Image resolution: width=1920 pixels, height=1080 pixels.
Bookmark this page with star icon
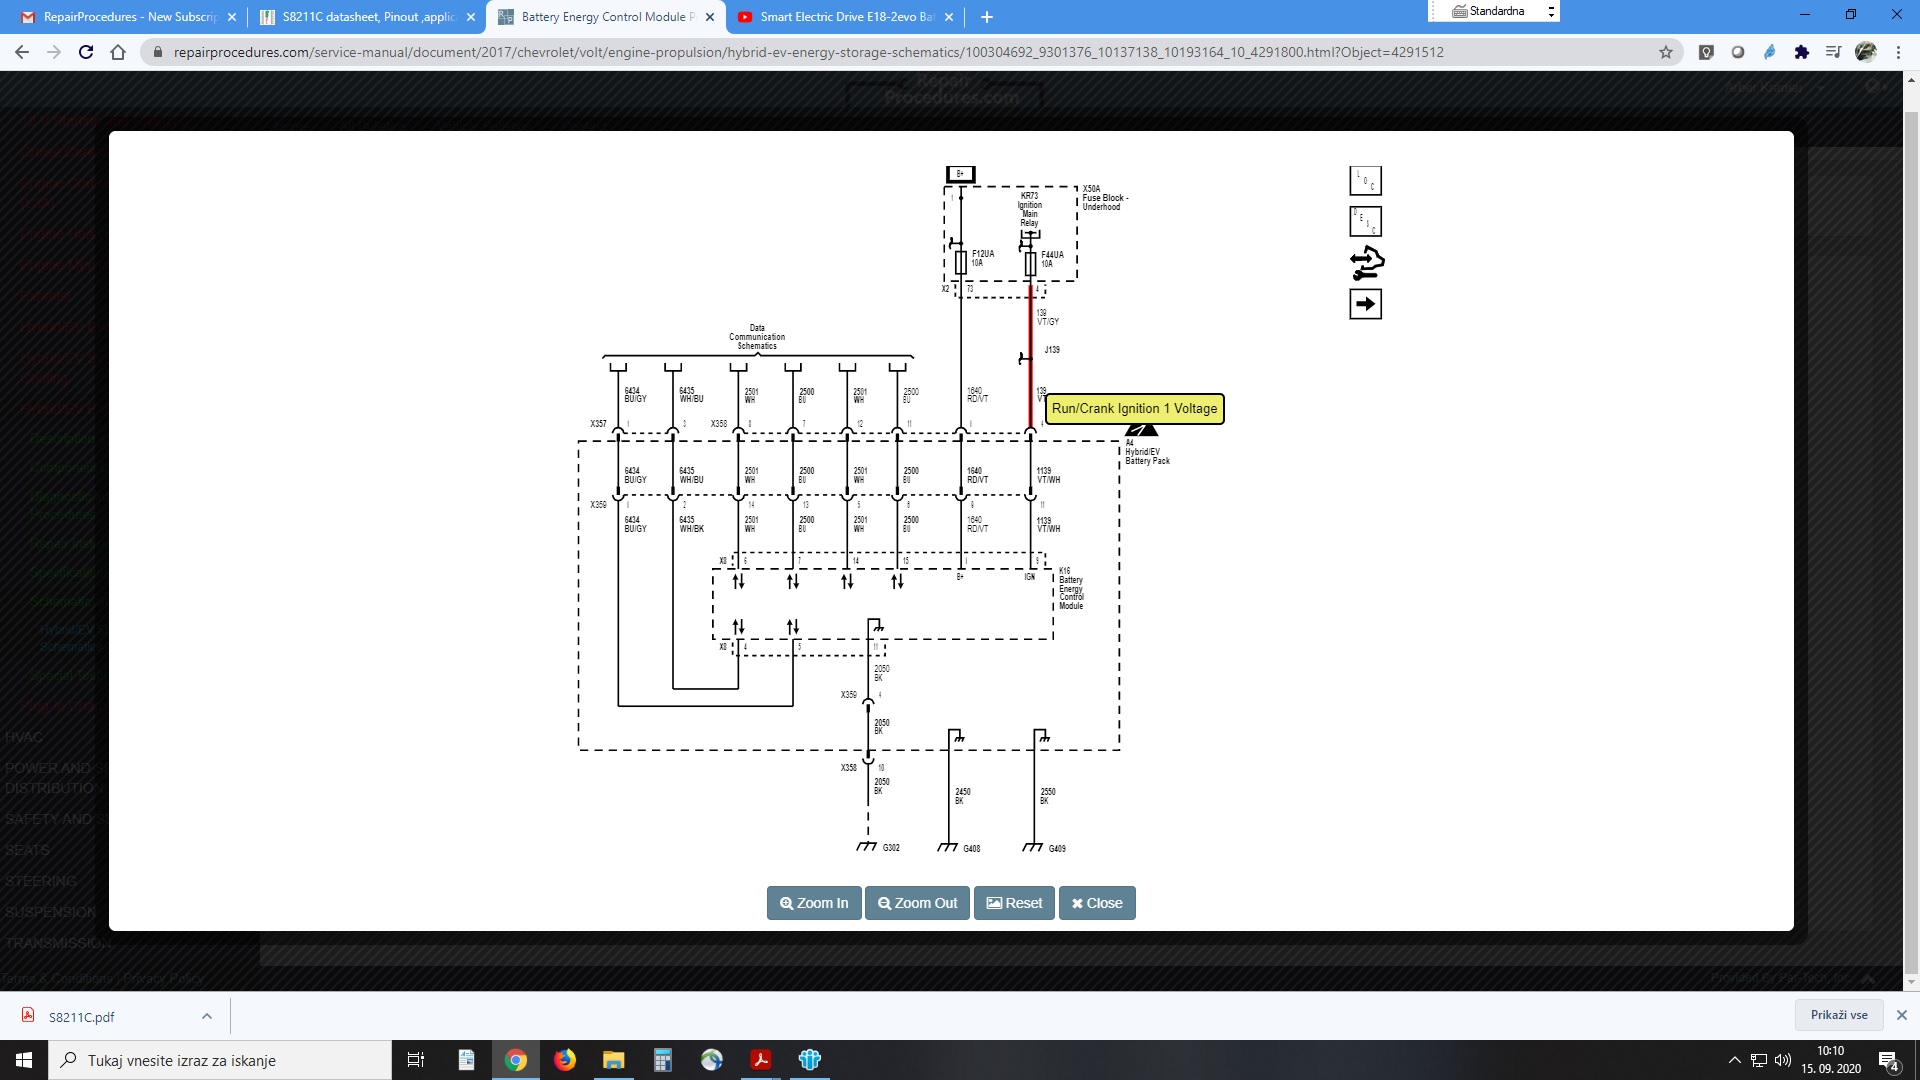tap(1666, 52)
